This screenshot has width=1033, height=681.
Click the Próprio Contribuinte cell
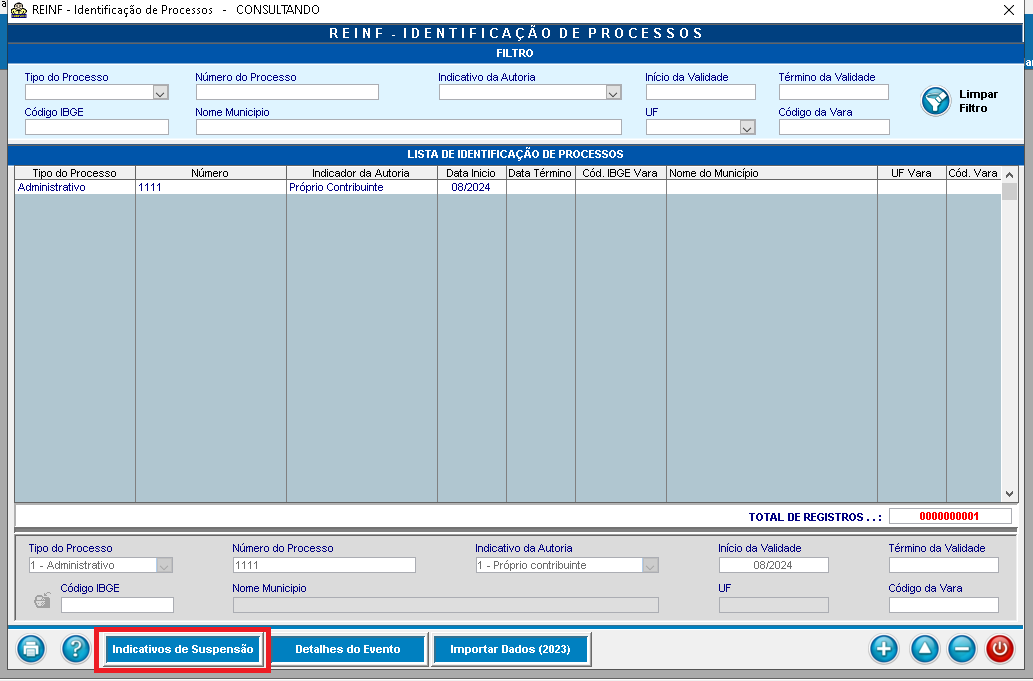click(x=362, y=187)
